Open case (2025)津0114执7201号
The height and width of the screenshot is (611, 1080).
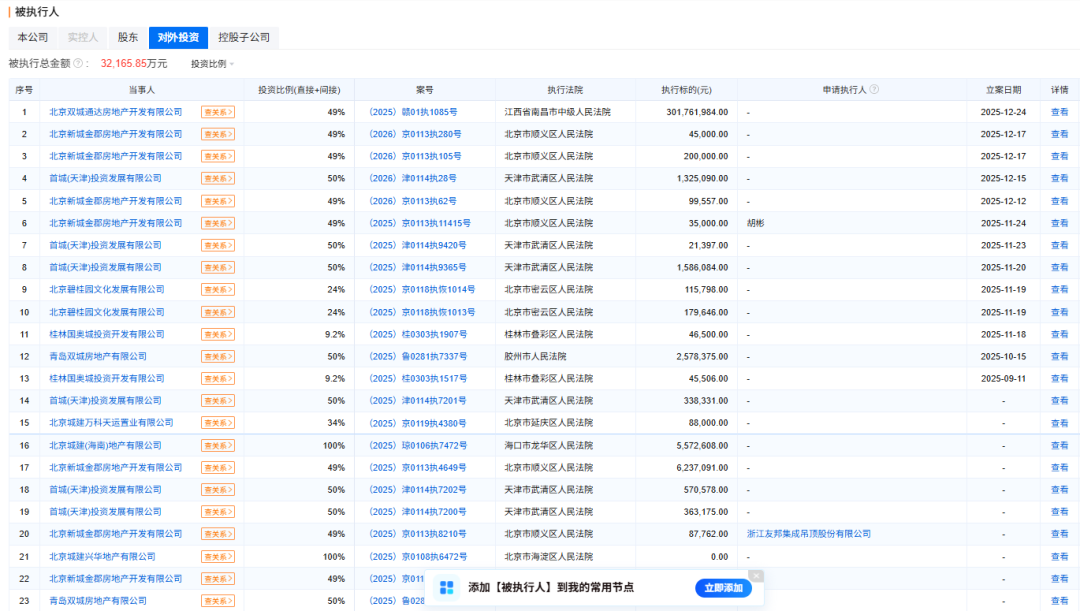(x=417, y=400)
